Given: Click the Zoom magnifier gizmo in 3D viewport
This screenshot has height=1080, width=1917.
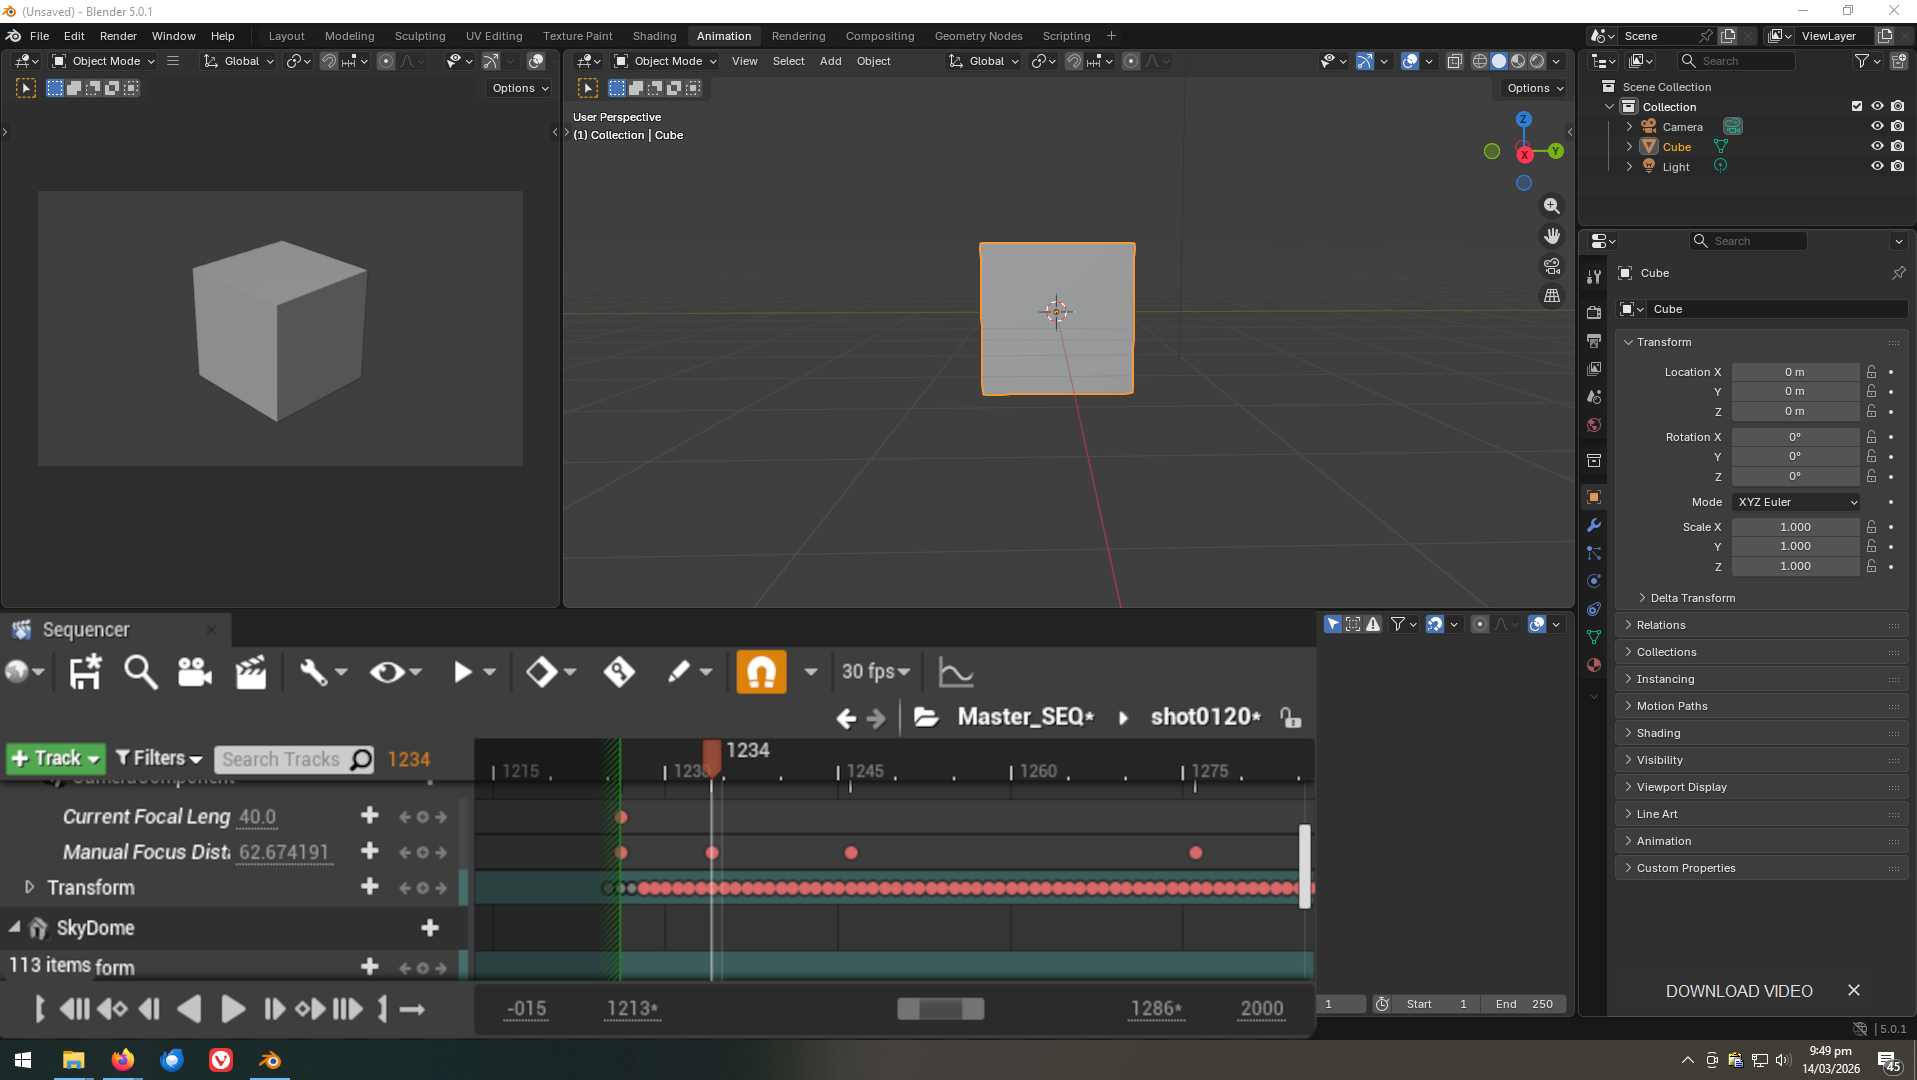Looking at the screenshot, I should coord(1552,206).
